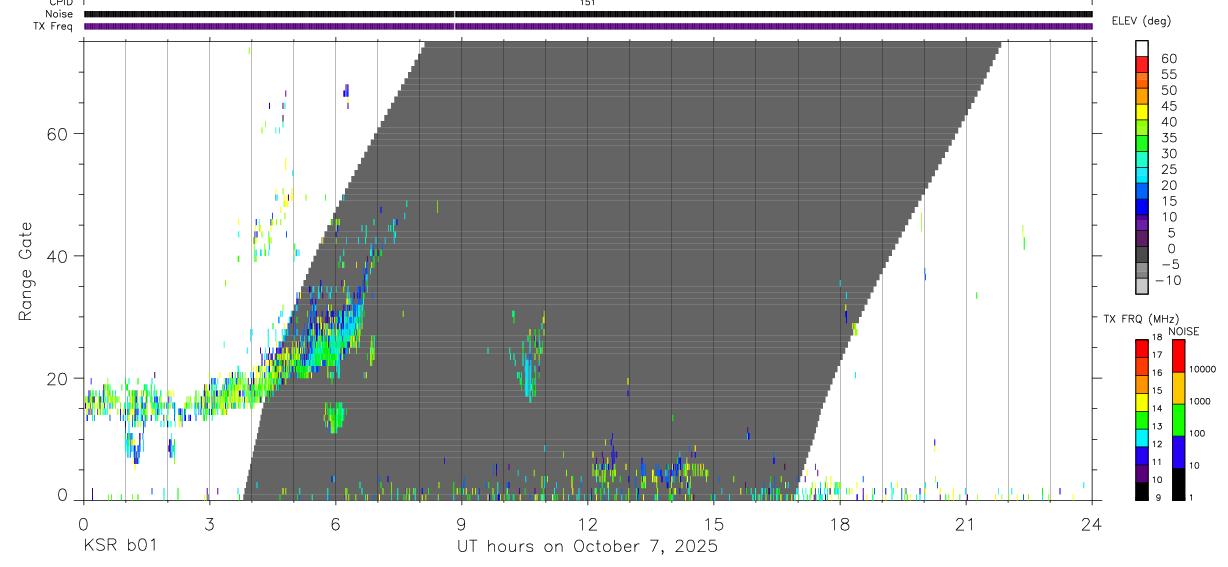
Task: Click the dark gray segment of ELEV colorbar
Action: click(x=1142, y=255)
